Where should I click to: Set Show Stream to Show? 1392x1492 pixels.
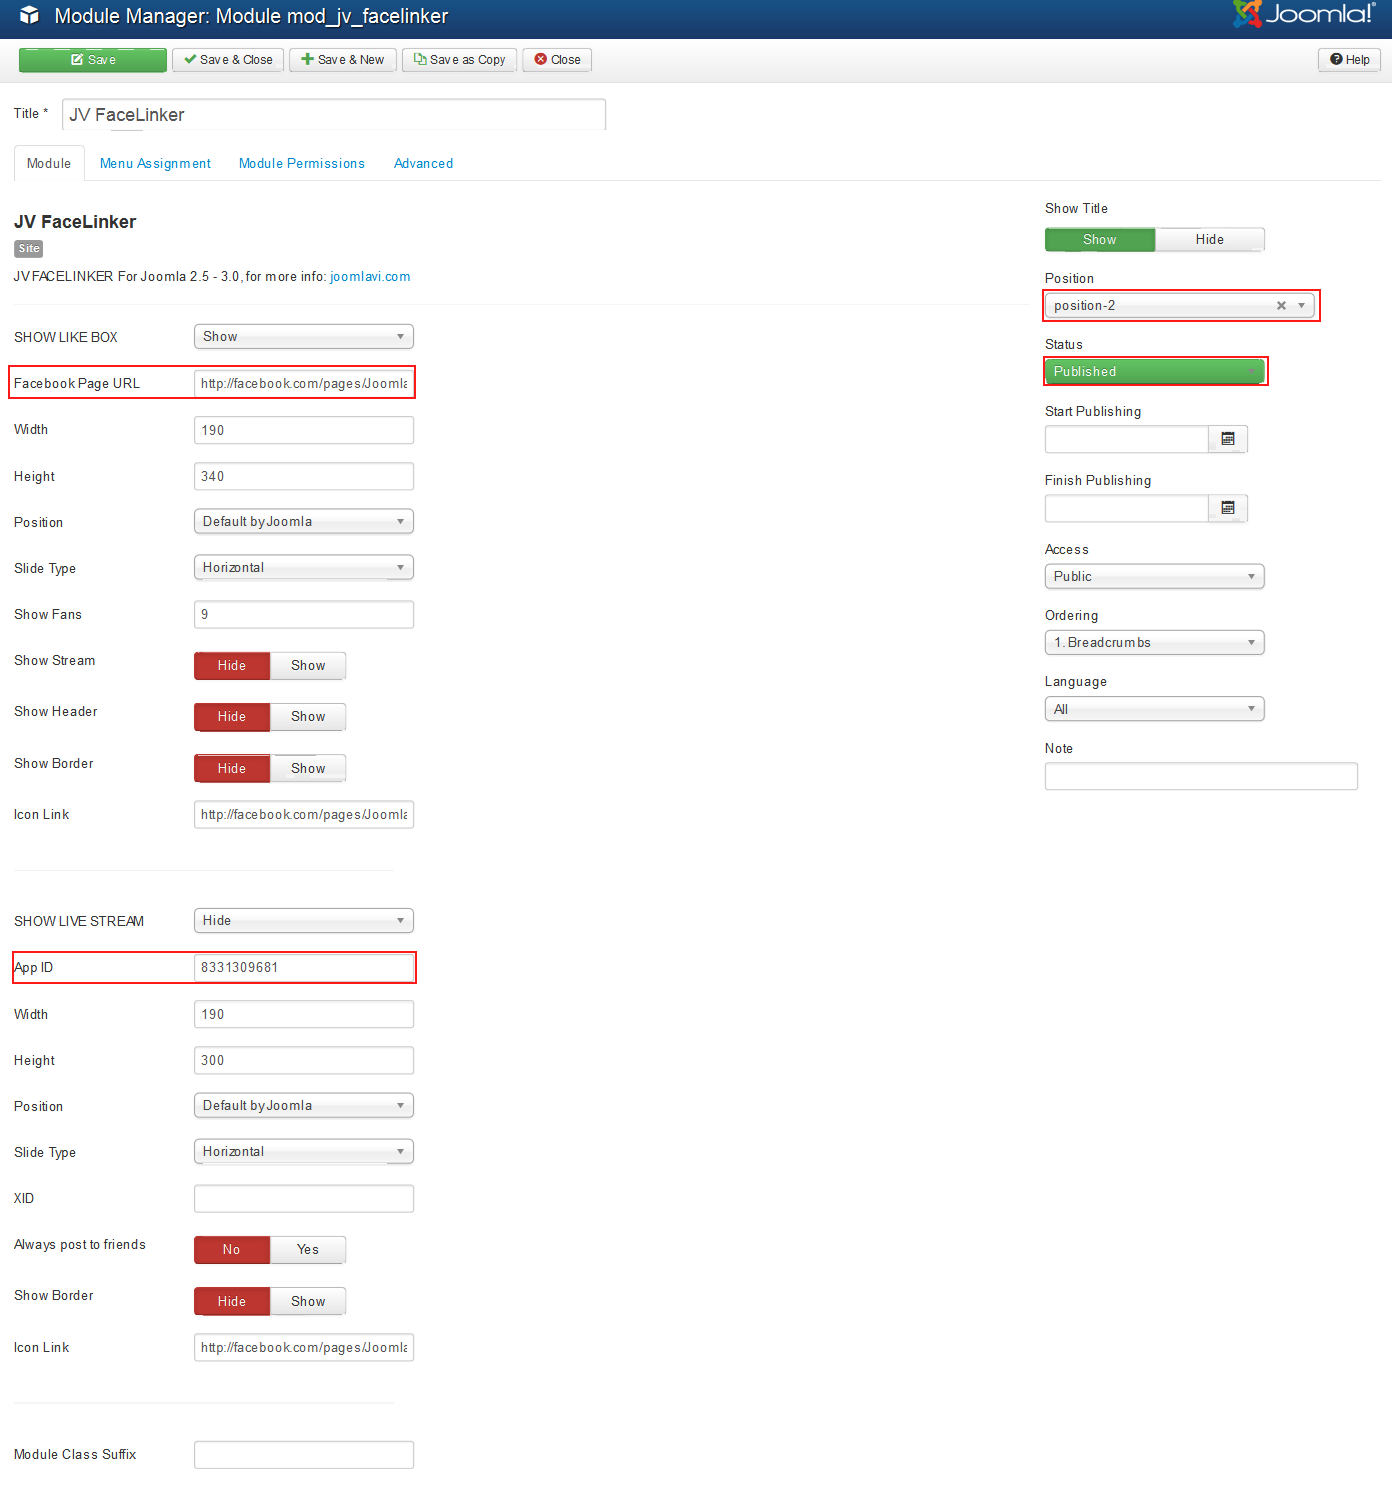[308, 666]
